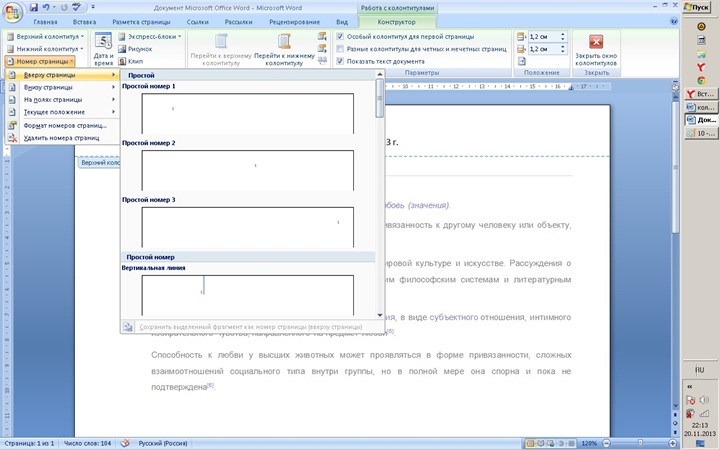This screenshot has height=450, width=720.
Task: Click the Удалить номера страниц item
Action: pyautogui.click(x=62, y=138)
